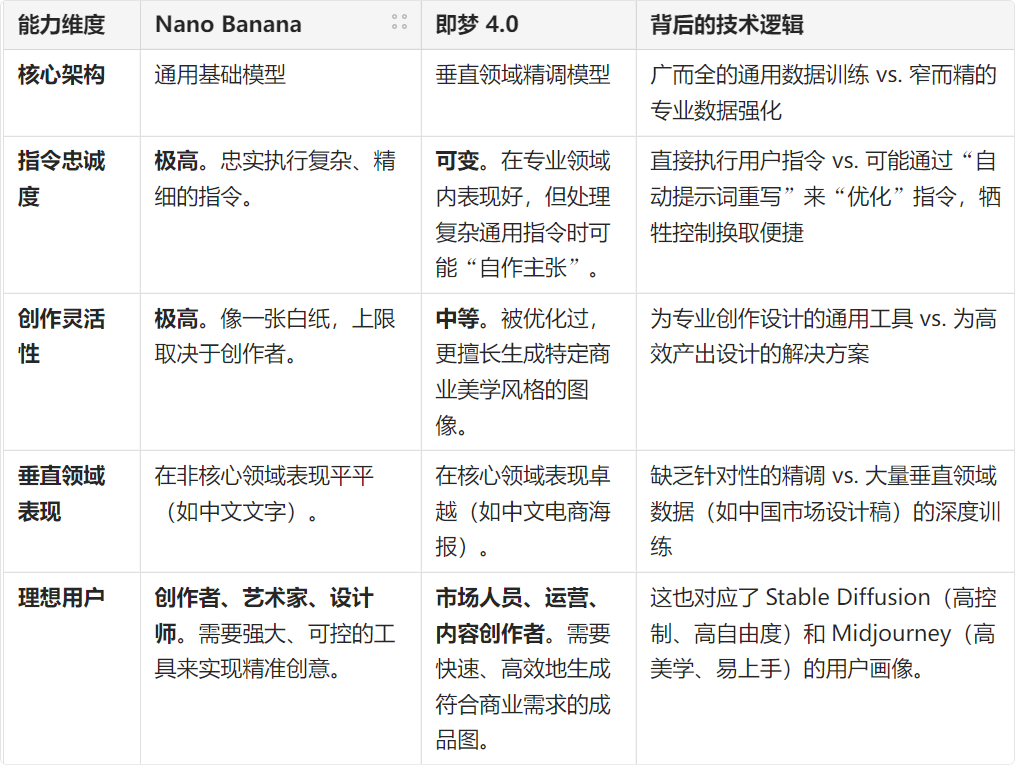Click the cell 在核心领域表现卓越
The image size is (1015, 765).
click(x=529, y=511)
